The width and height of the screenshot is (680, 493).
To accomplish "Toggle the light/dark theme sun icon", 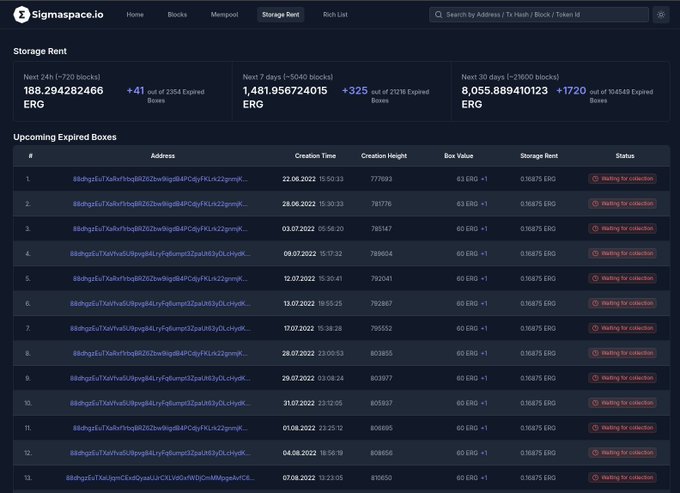I will tap(661, 15).
